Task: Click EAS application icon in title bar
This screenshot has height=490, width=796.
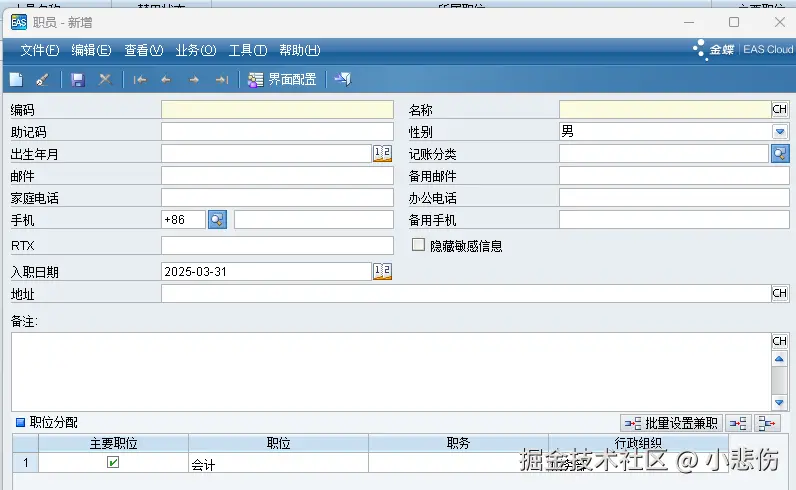Action: (x=19, y=22)
